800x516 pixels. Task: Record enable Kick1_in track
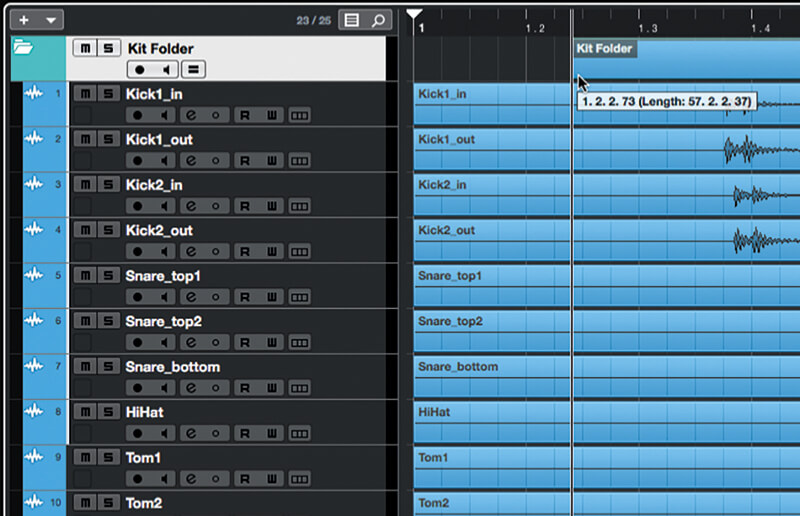(x=138, y=115)
